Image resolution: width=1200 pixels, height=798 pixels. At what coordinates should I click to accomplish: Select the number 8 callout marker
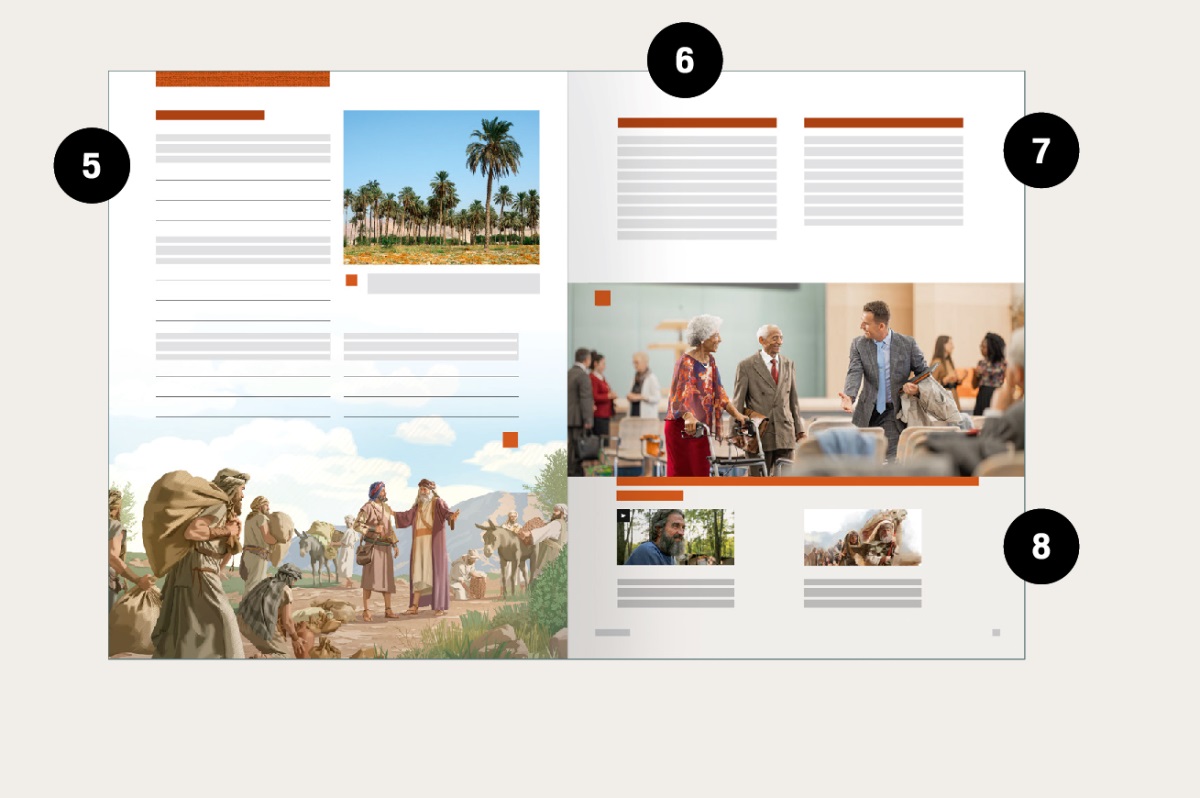1041,546
